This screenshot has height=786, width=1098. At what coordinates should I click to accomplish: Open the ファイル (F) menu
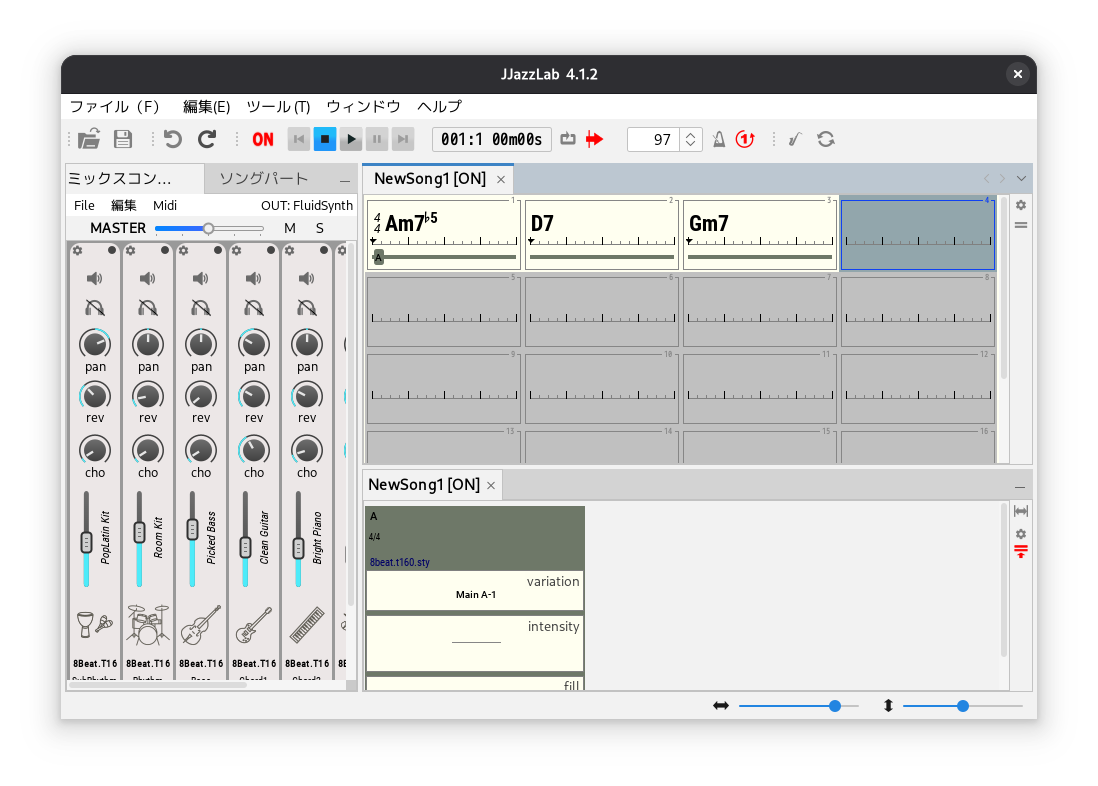115,106
